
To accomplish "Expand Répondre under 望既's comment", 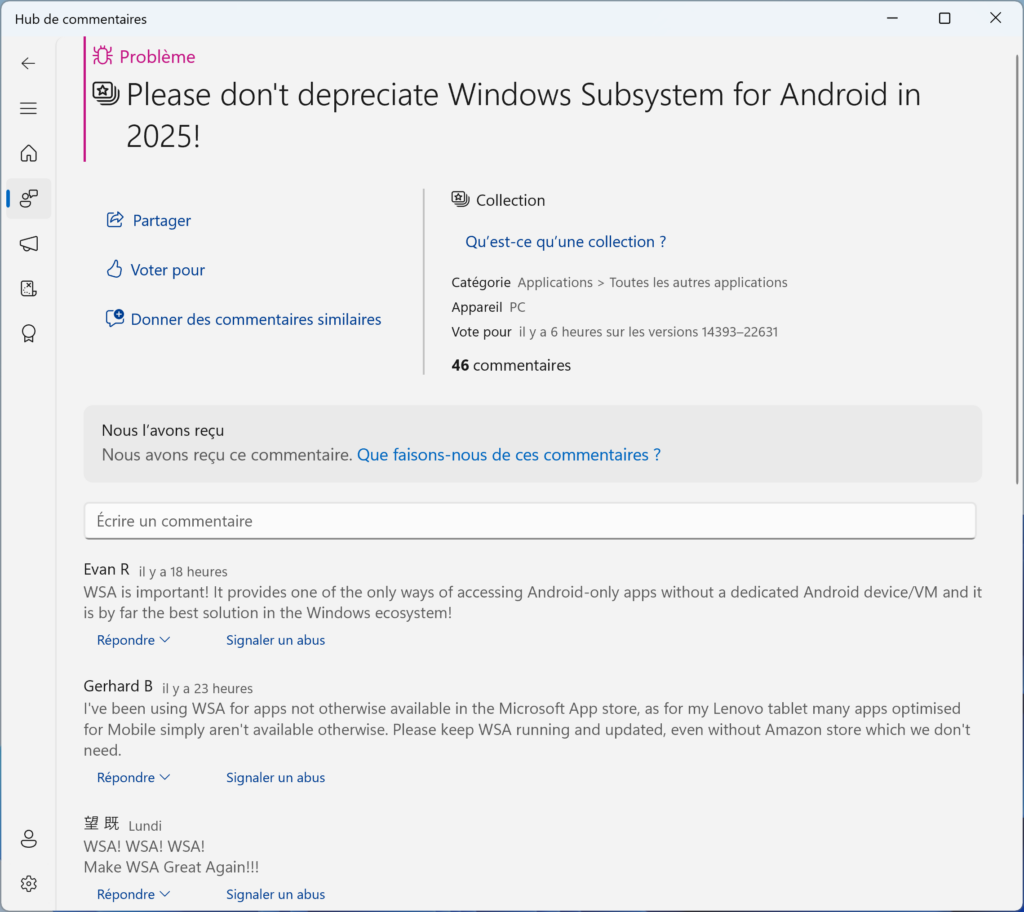I will [133, 894].
